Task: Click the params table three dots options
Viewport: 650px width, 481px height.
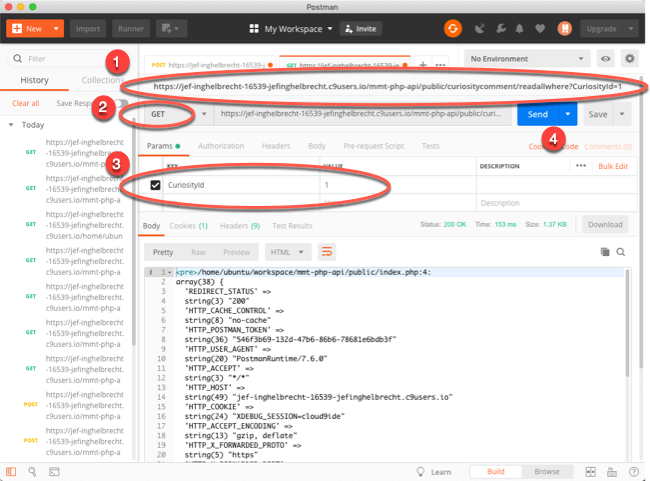Action: point(581,165)
